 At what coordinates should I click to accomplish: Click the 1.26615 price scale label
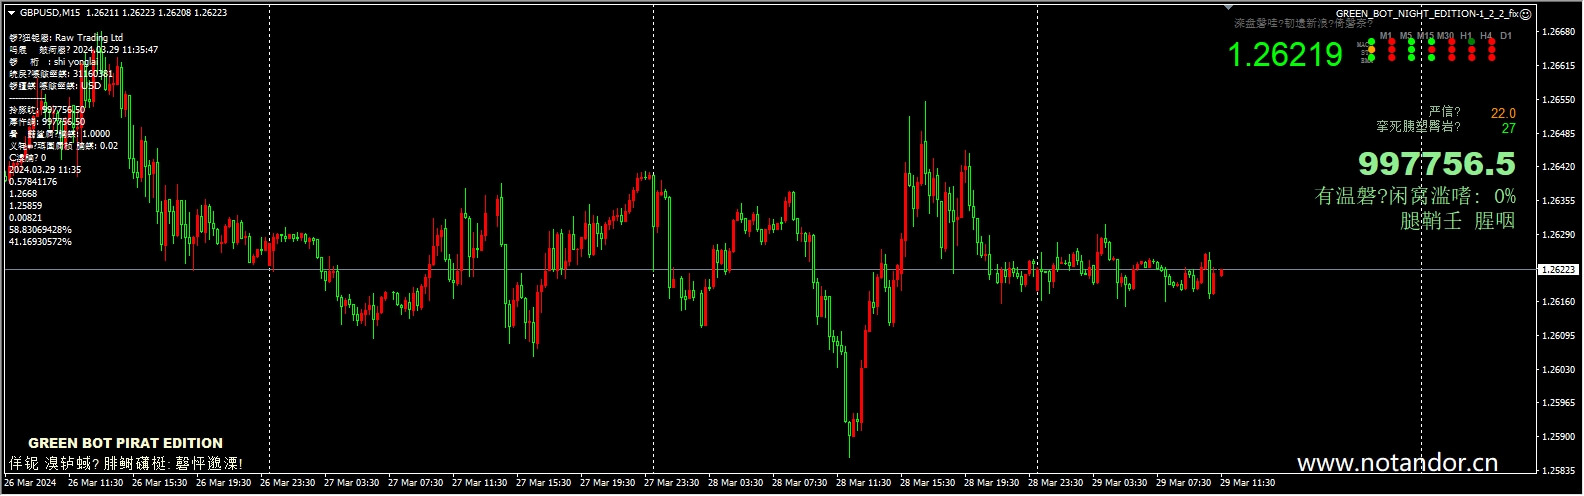point(1560,66)
